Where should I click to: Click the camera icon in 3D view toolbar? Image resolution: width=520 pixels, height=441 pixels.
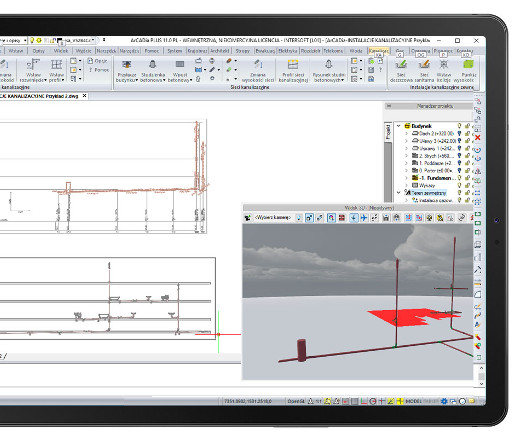point(248,218)
